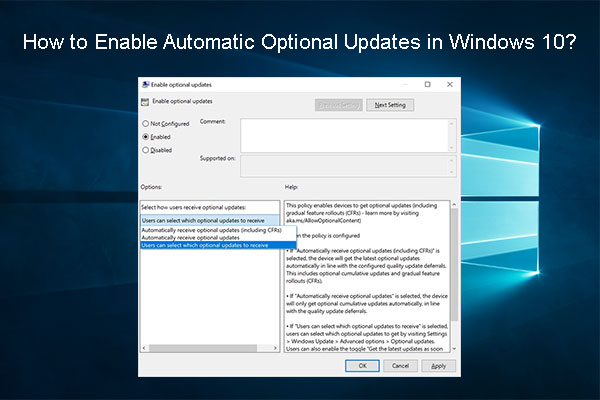This screenshot has height=400, width=600.
Task: Click OK to confirm the policy
Action: [362, 366]
